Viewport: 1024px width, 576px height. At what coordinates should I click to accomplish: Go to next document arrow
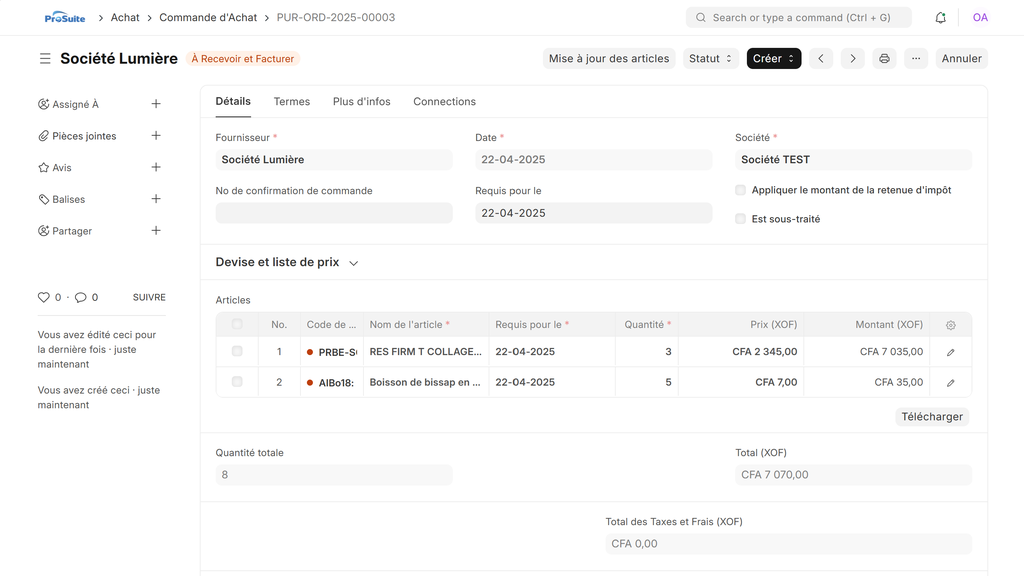pos(852,58)
